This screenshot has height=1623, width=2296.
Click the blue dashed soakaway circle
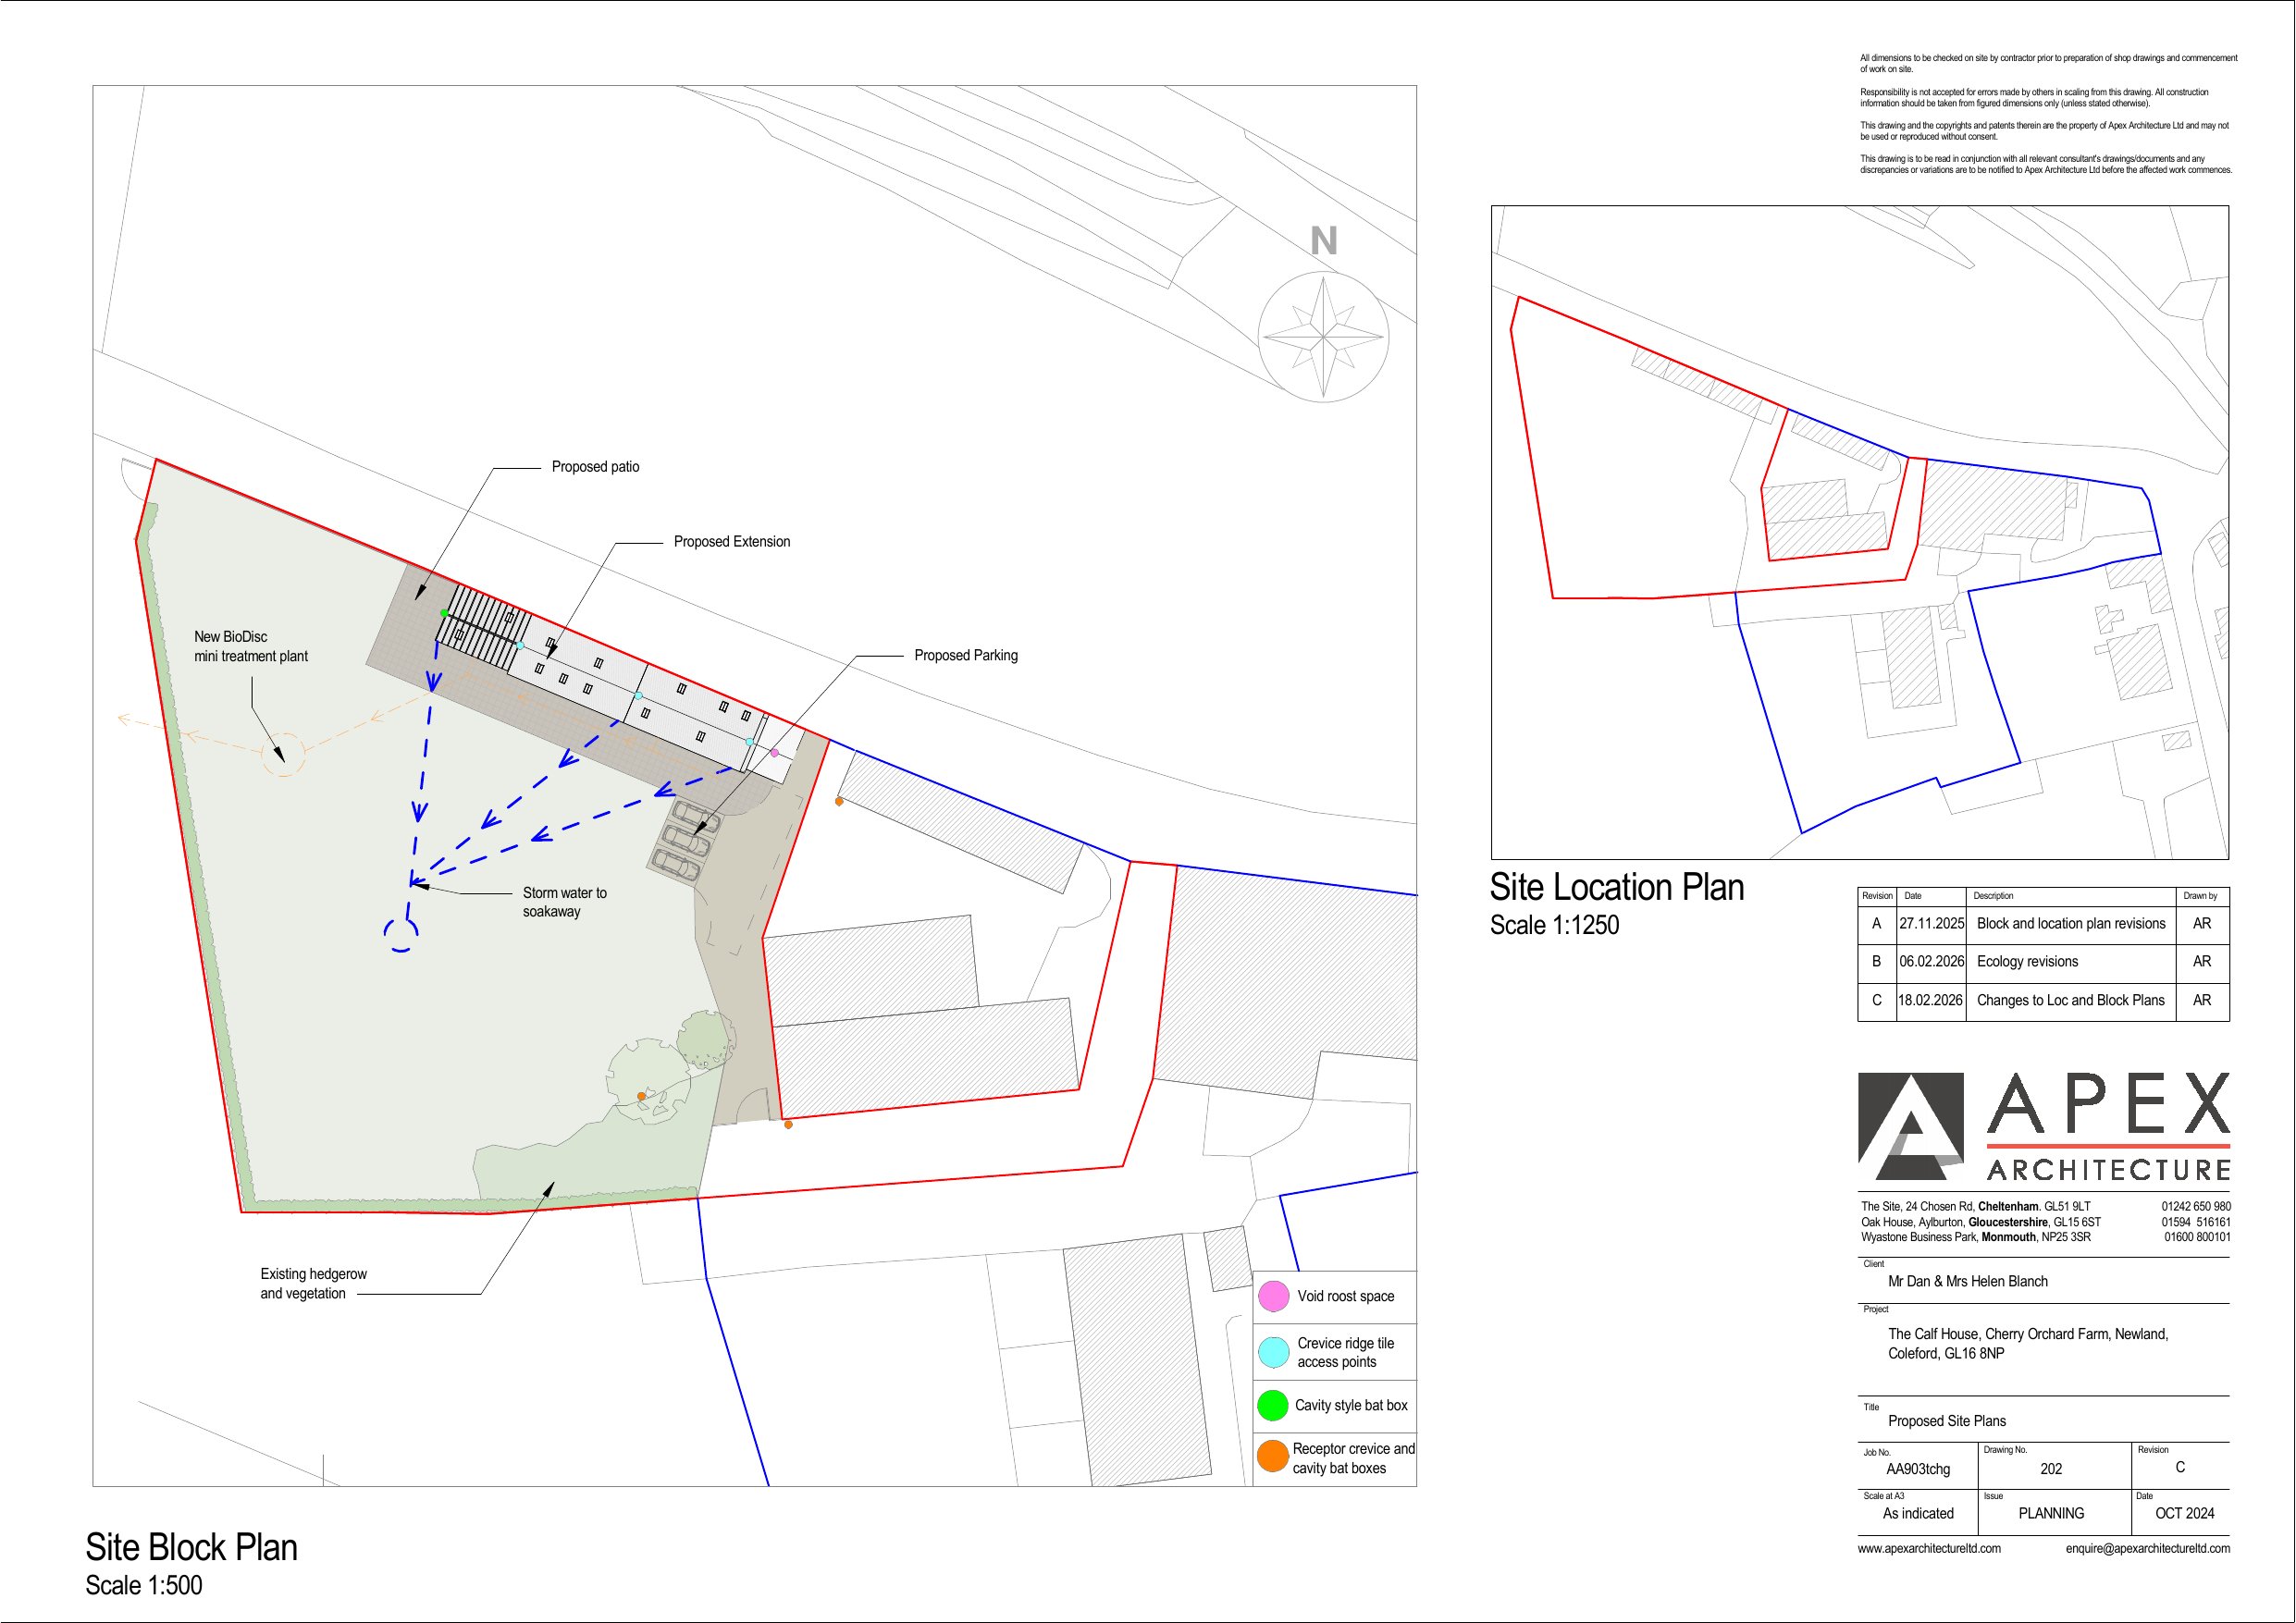click(x=401, y=934)
